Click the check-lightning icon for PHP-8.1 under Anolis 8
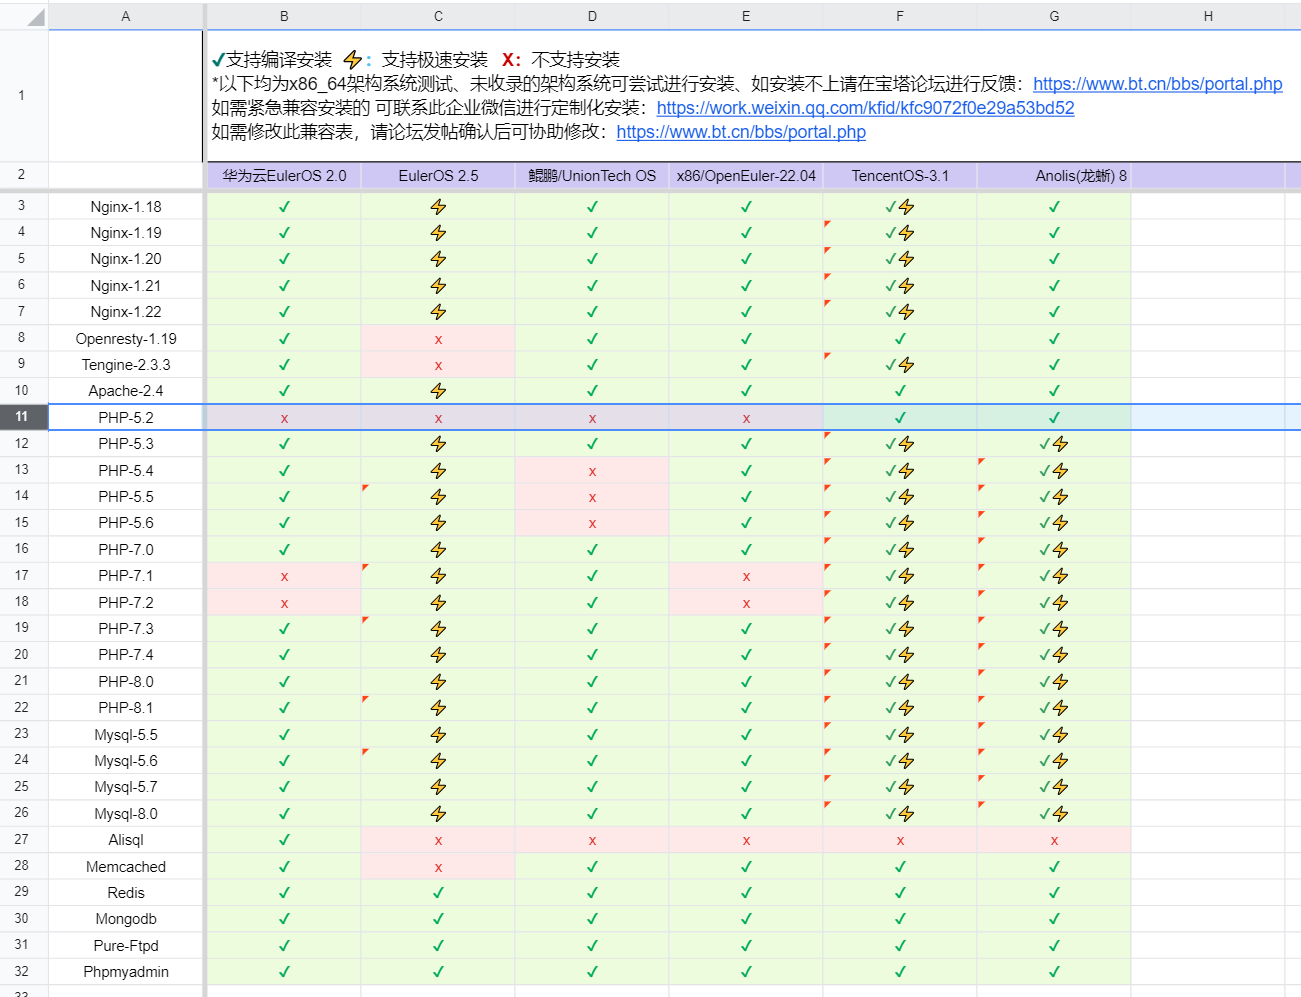 click(1054, 708)
